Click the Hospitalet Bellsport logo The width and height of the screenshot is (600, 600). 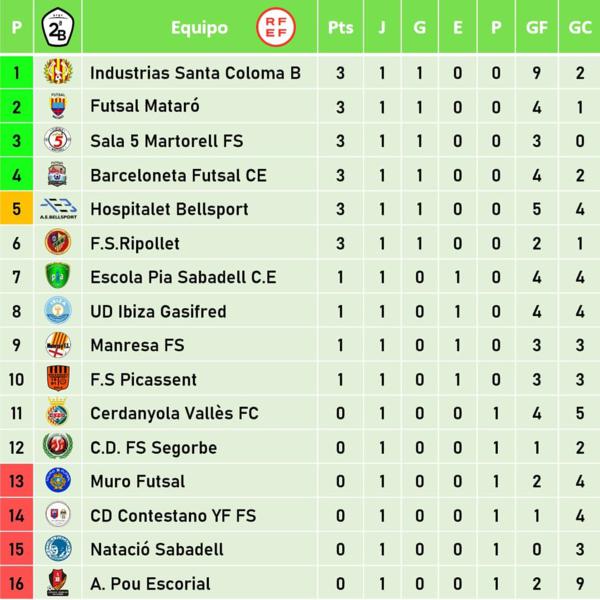point(58,209)
